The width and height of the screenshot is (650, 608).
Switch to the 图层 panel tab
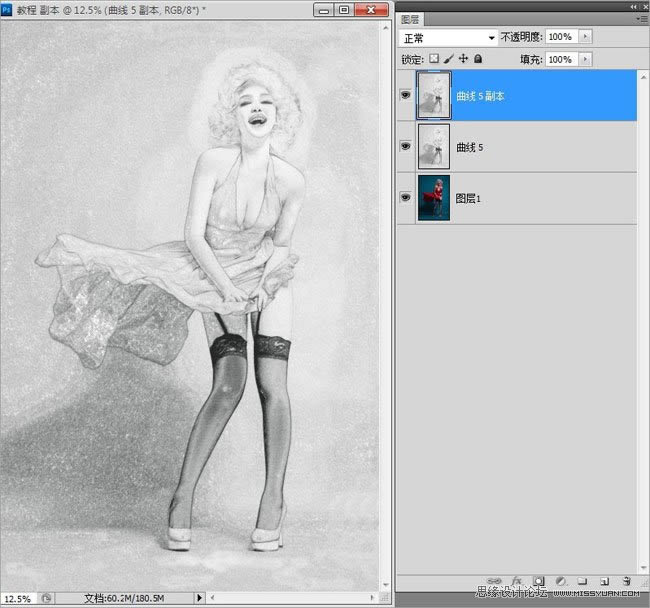click(410, 18)
